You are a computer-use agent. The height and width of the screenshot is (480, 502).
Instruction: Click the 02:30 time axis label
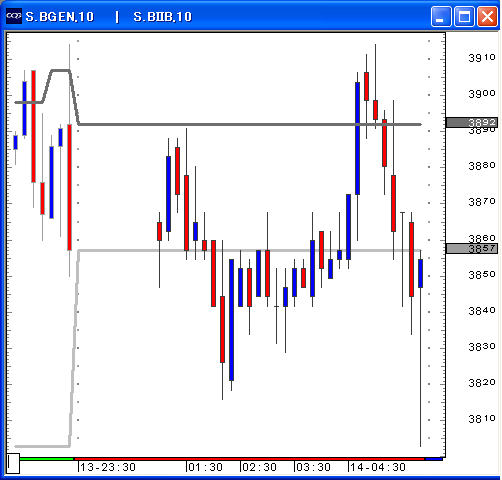point(259,467)
